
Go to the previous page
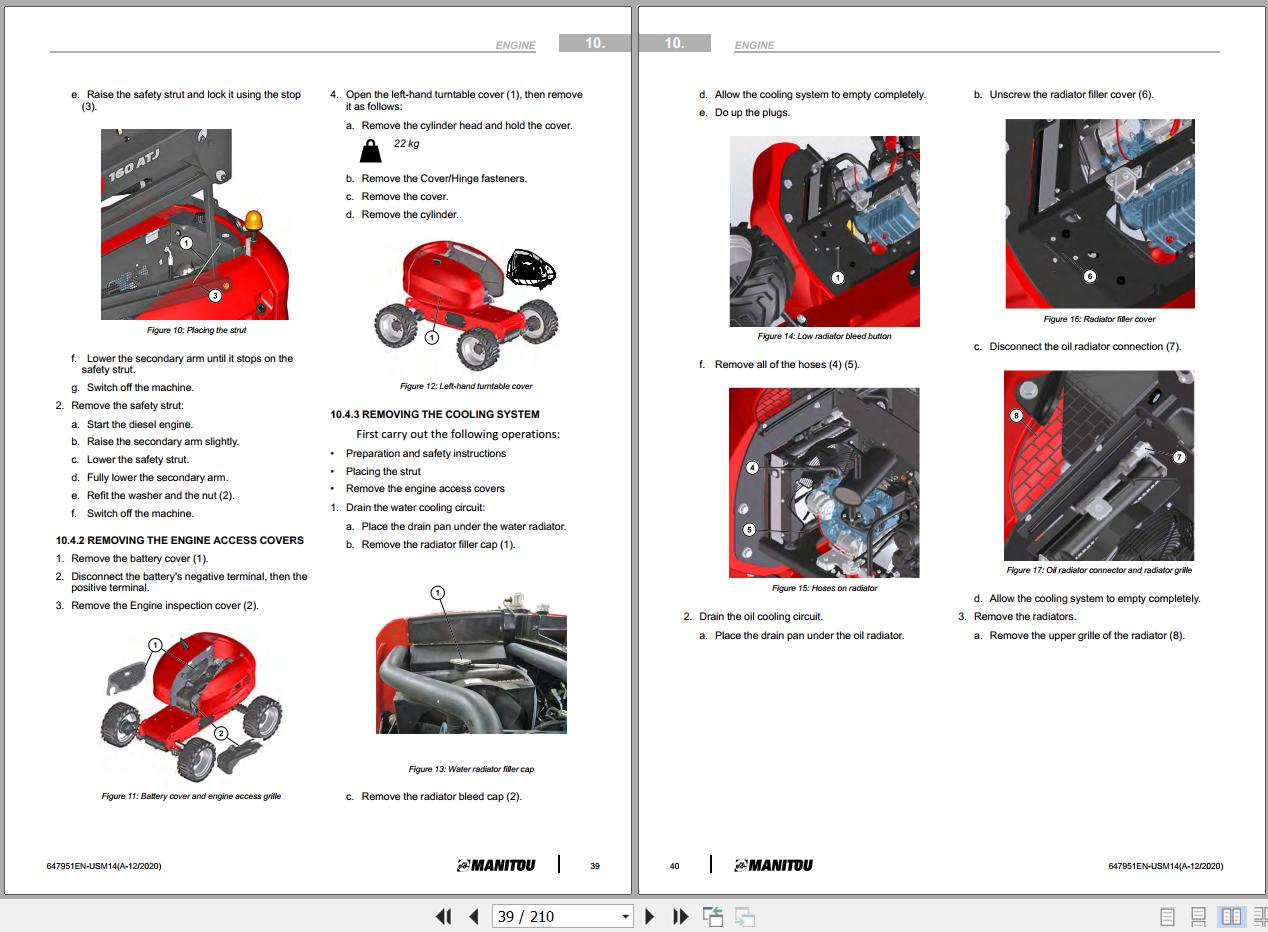point(474,916)
